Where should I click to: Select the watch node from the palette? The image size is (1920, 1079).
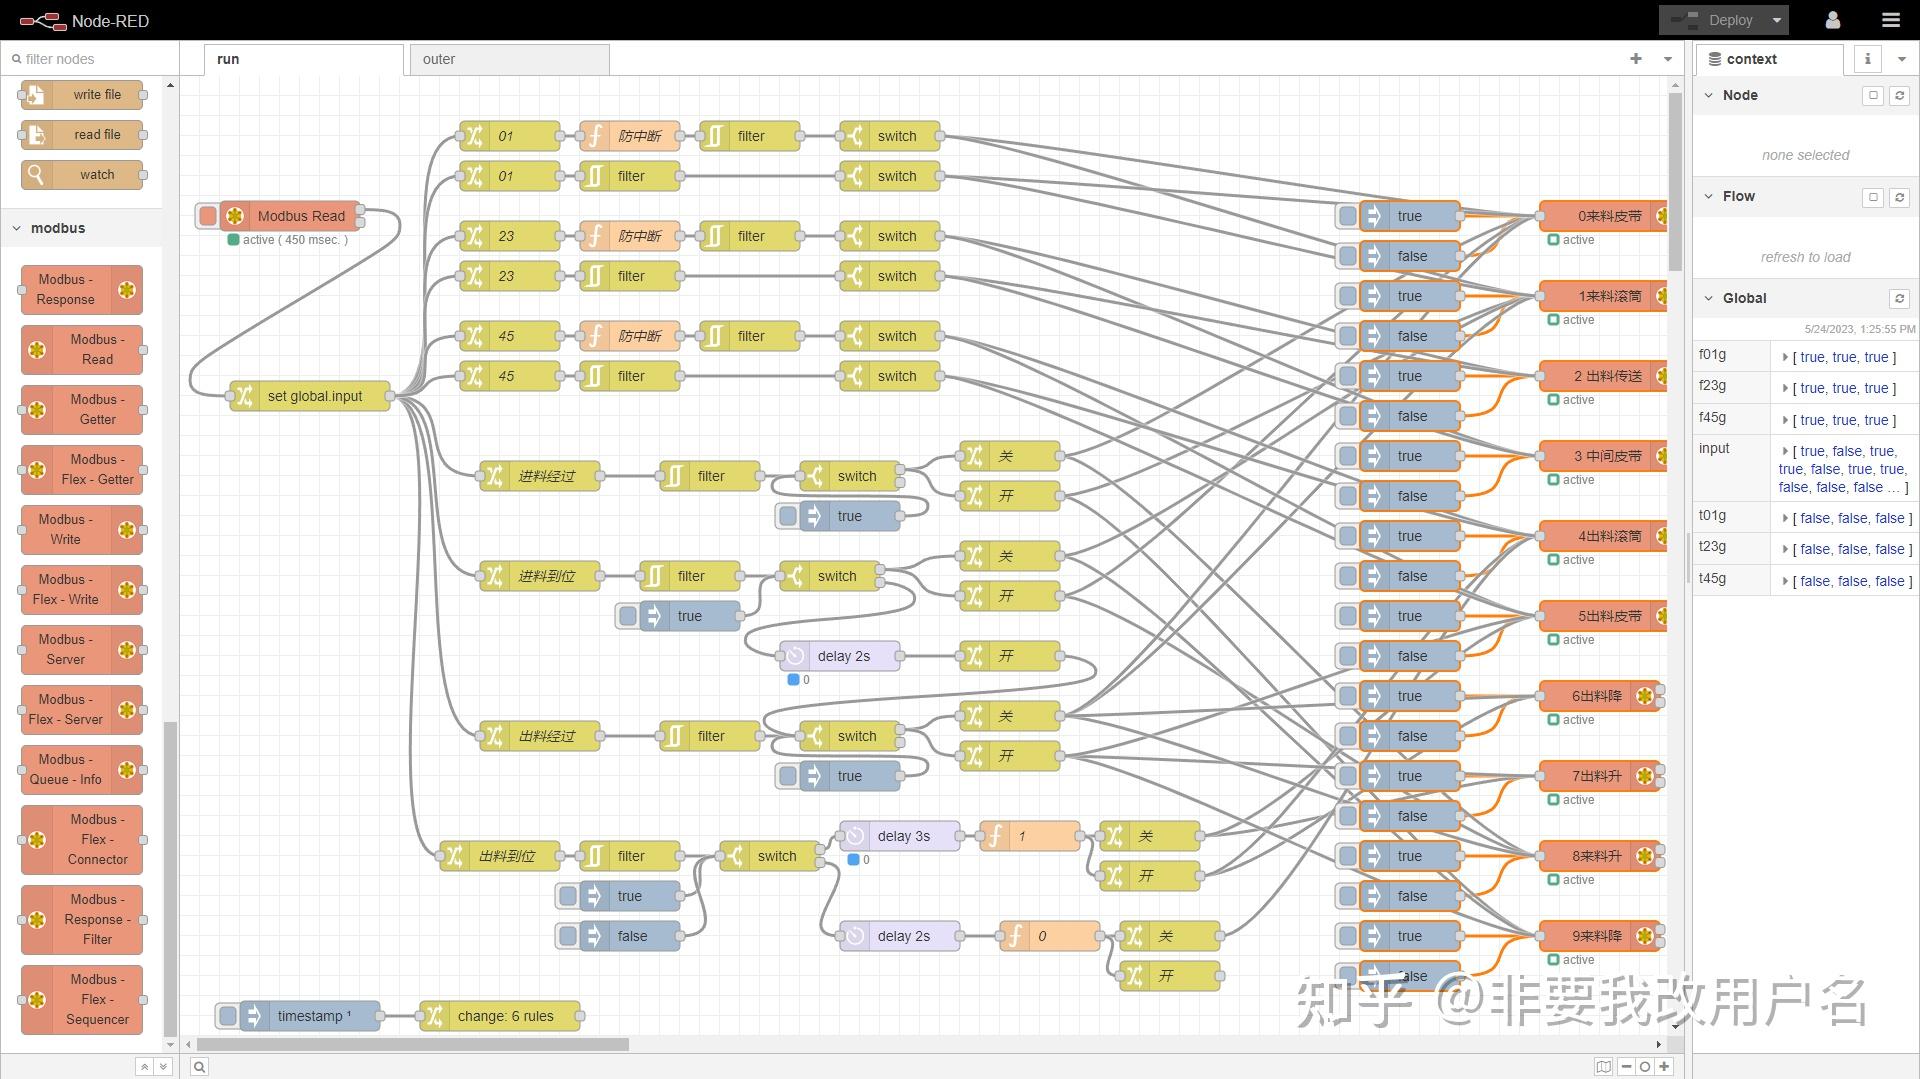[83, 174]
